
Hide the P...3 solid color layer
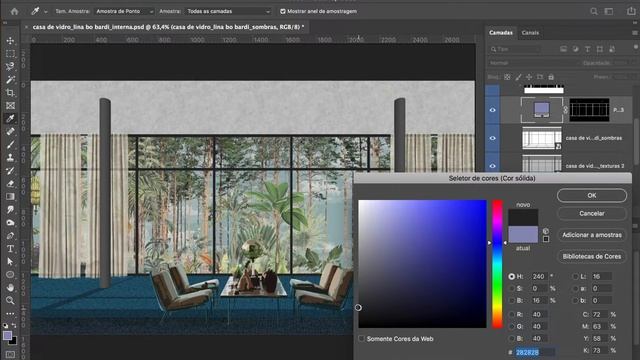[x=493, y=110]
